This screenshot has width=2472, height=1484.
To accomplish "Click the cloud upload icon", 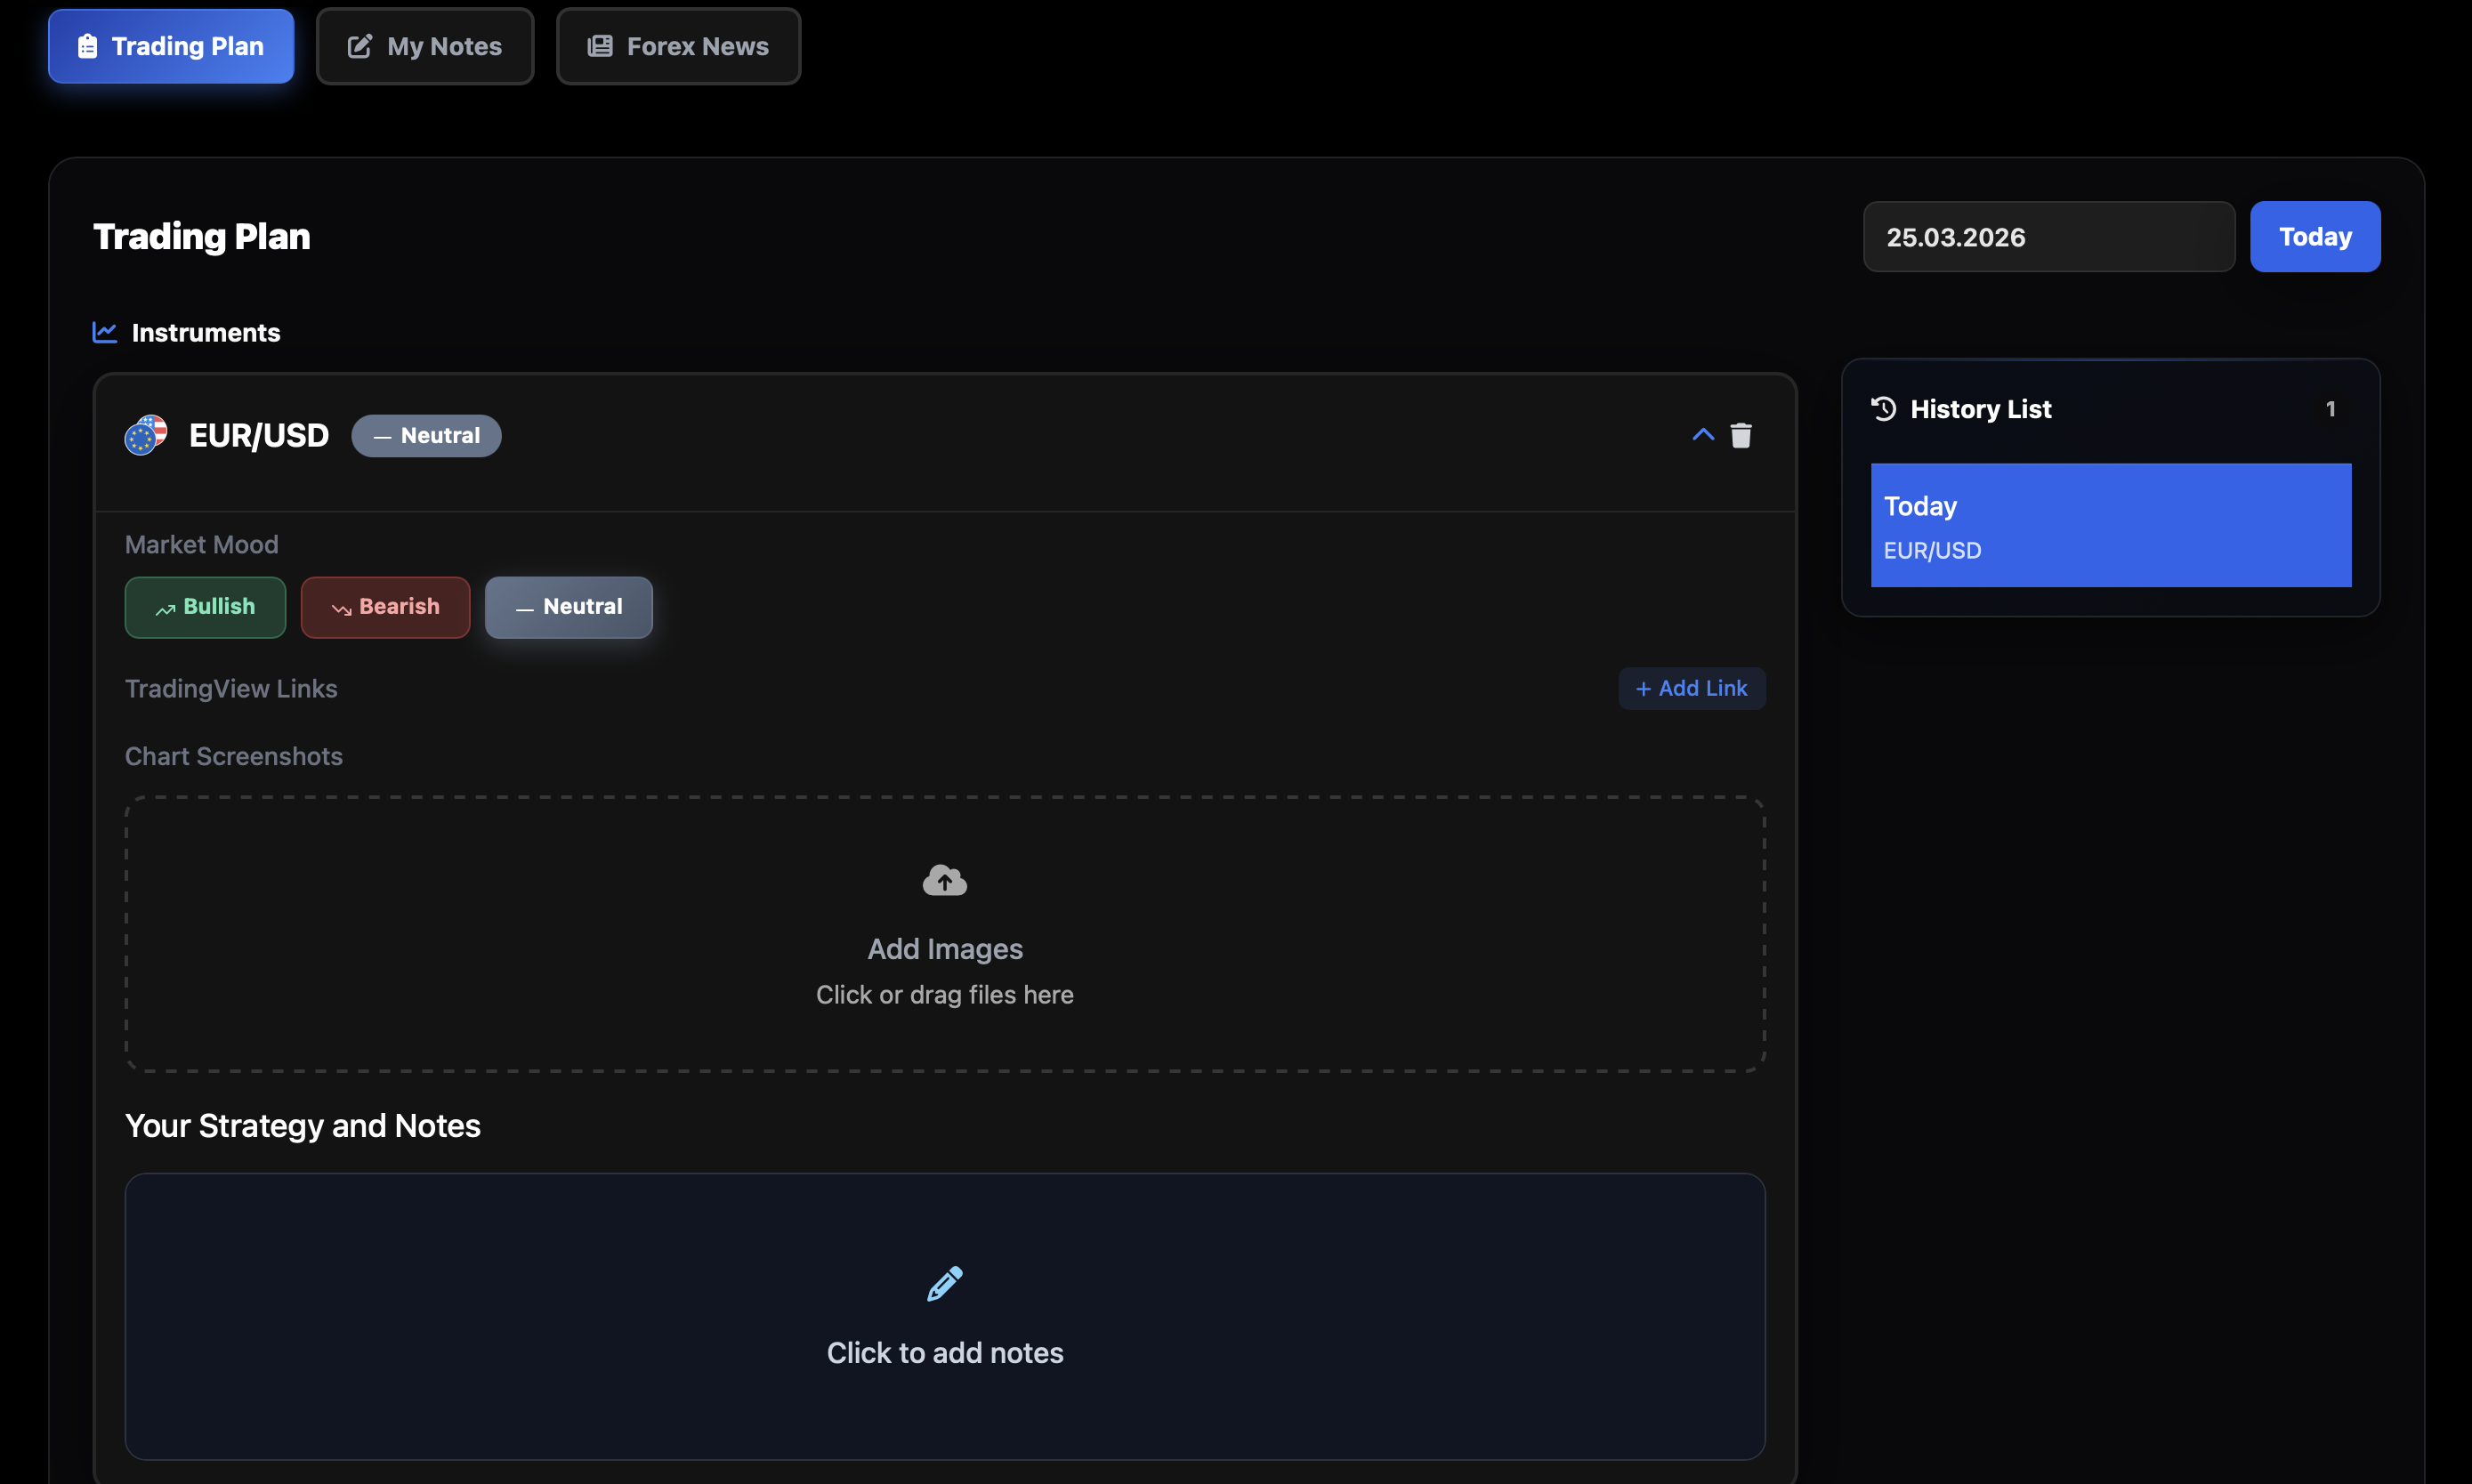I will [x=945, y=881].
